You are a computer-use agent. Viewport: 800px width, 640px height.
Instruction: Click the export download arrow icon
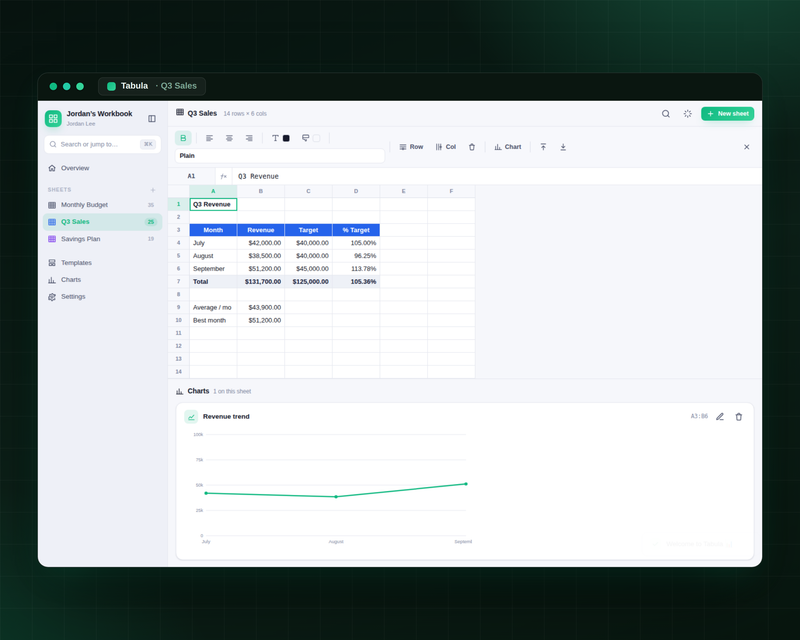pos(563,147)
